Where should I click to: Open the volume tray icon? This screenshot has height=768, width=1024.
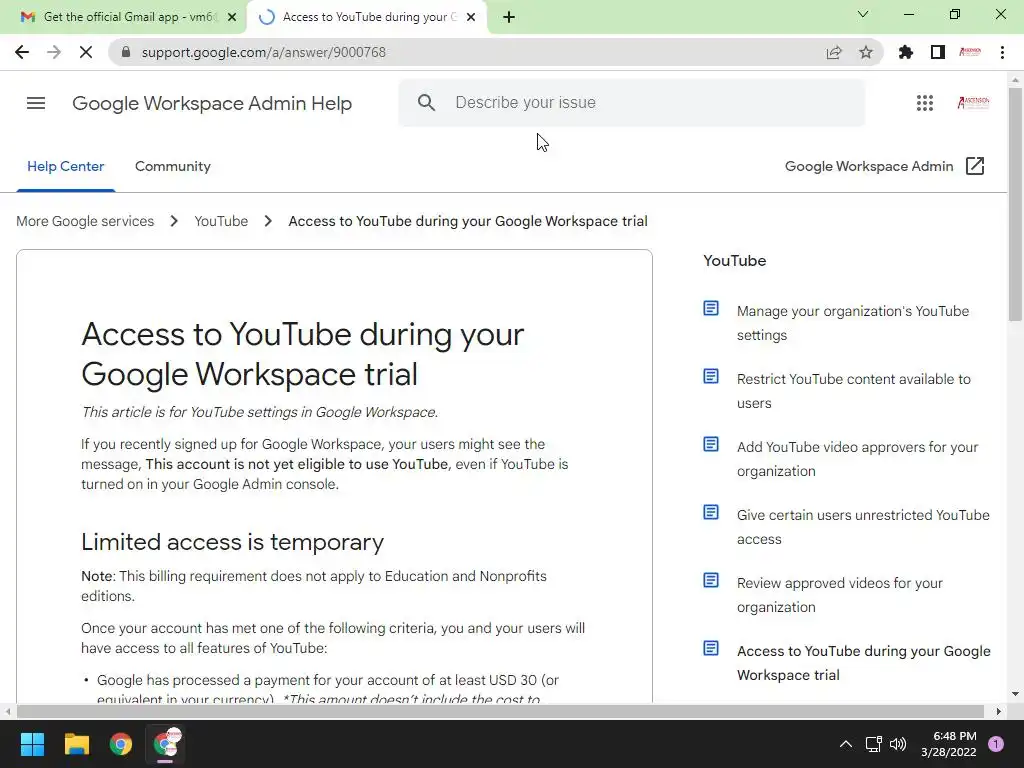(899, 744)
